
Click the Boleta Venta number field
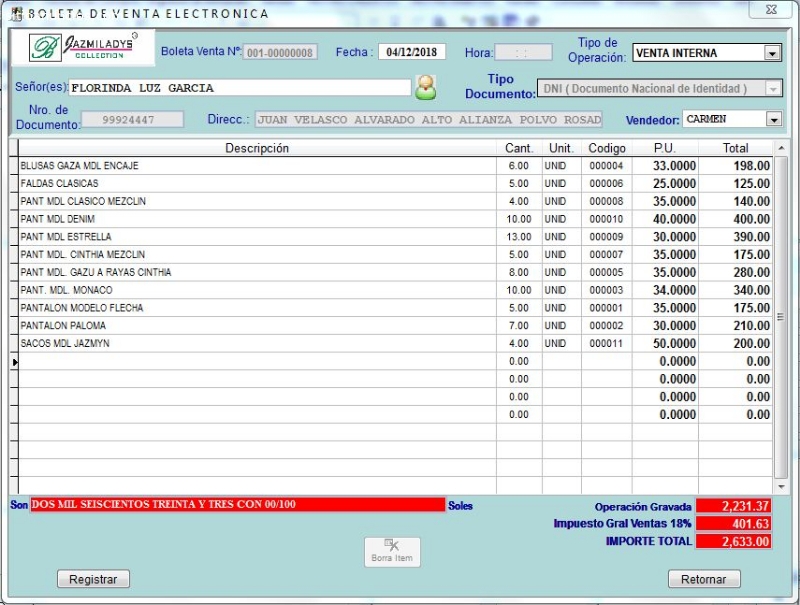(280, 52)
